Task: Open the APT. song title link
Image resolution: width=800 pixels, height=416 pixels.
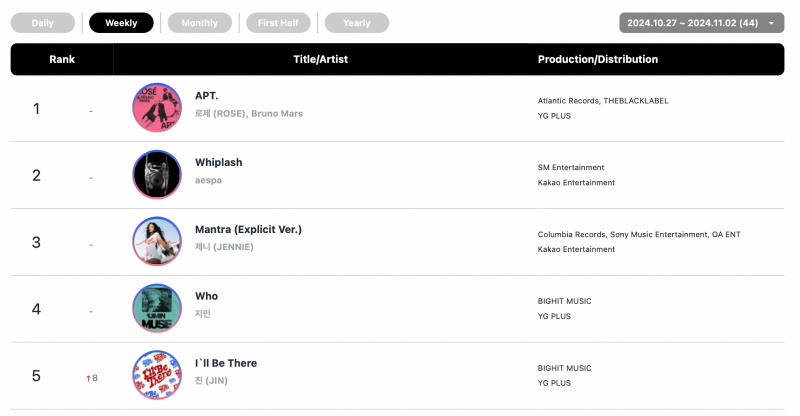Action: 207,96
